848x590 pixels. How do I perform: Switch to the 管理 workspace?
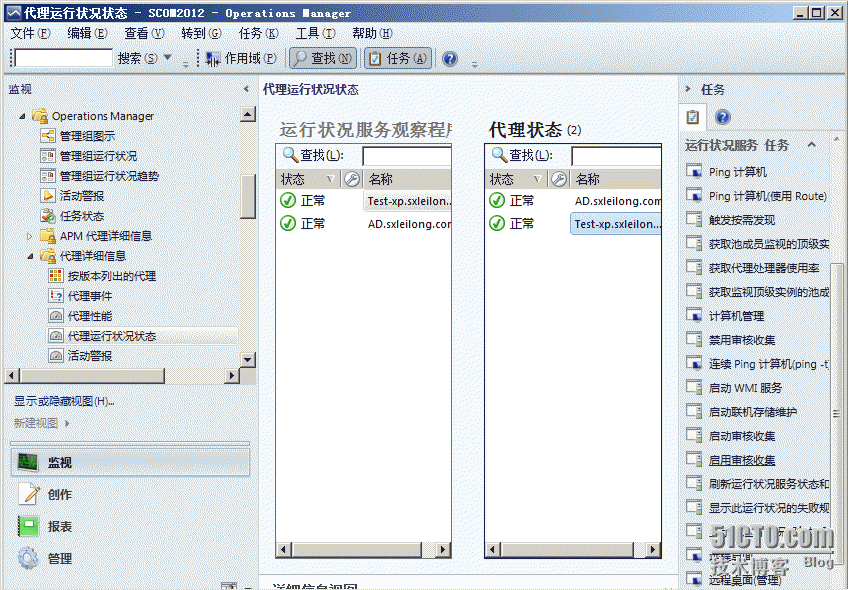tap(130, 558)
